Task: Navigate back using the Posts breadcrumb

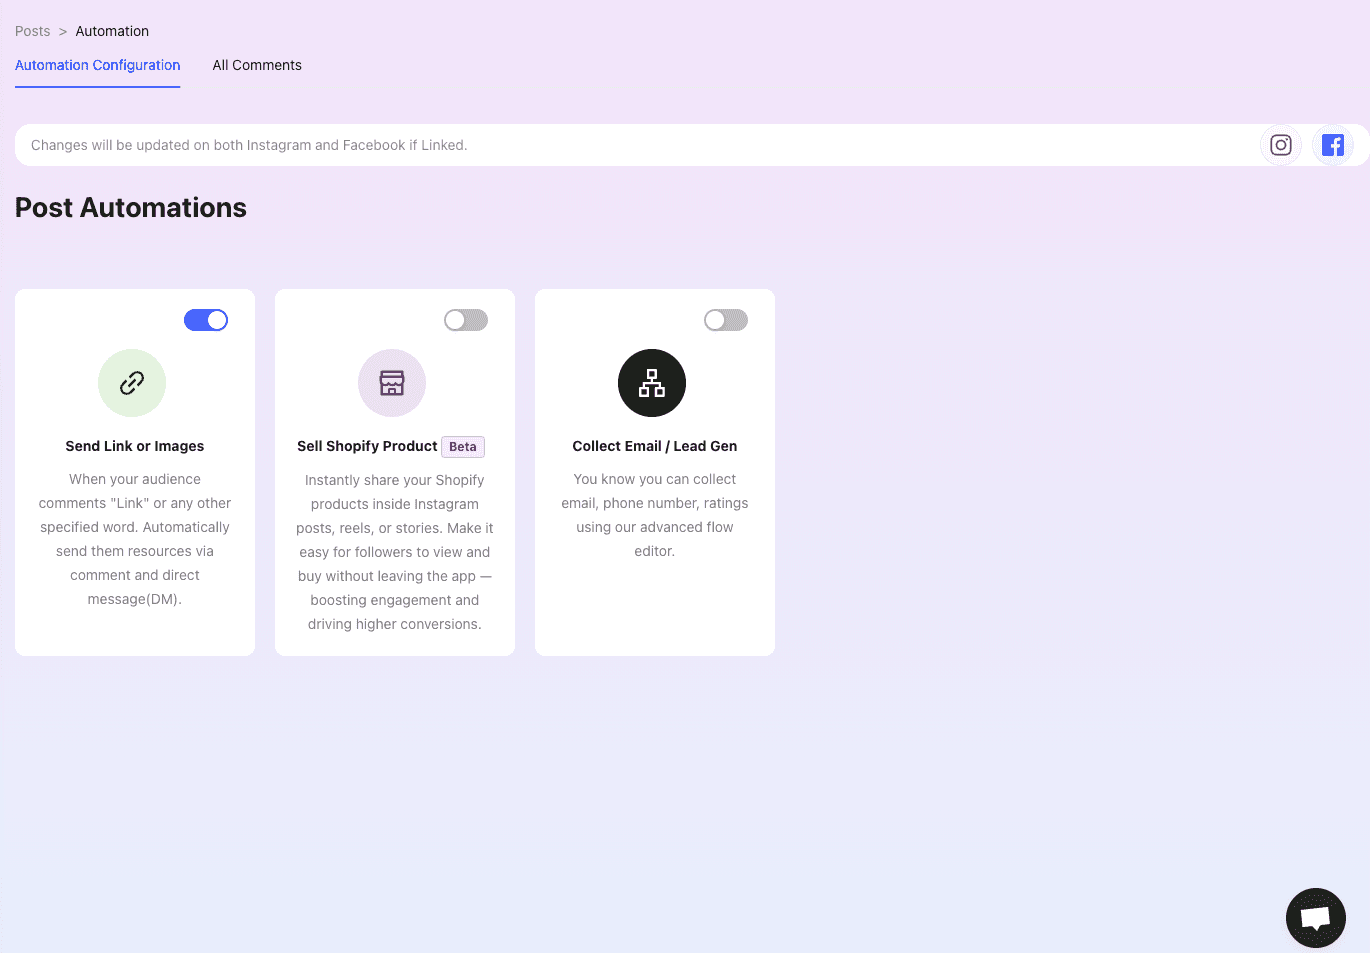Action: [x=32, y=31]
